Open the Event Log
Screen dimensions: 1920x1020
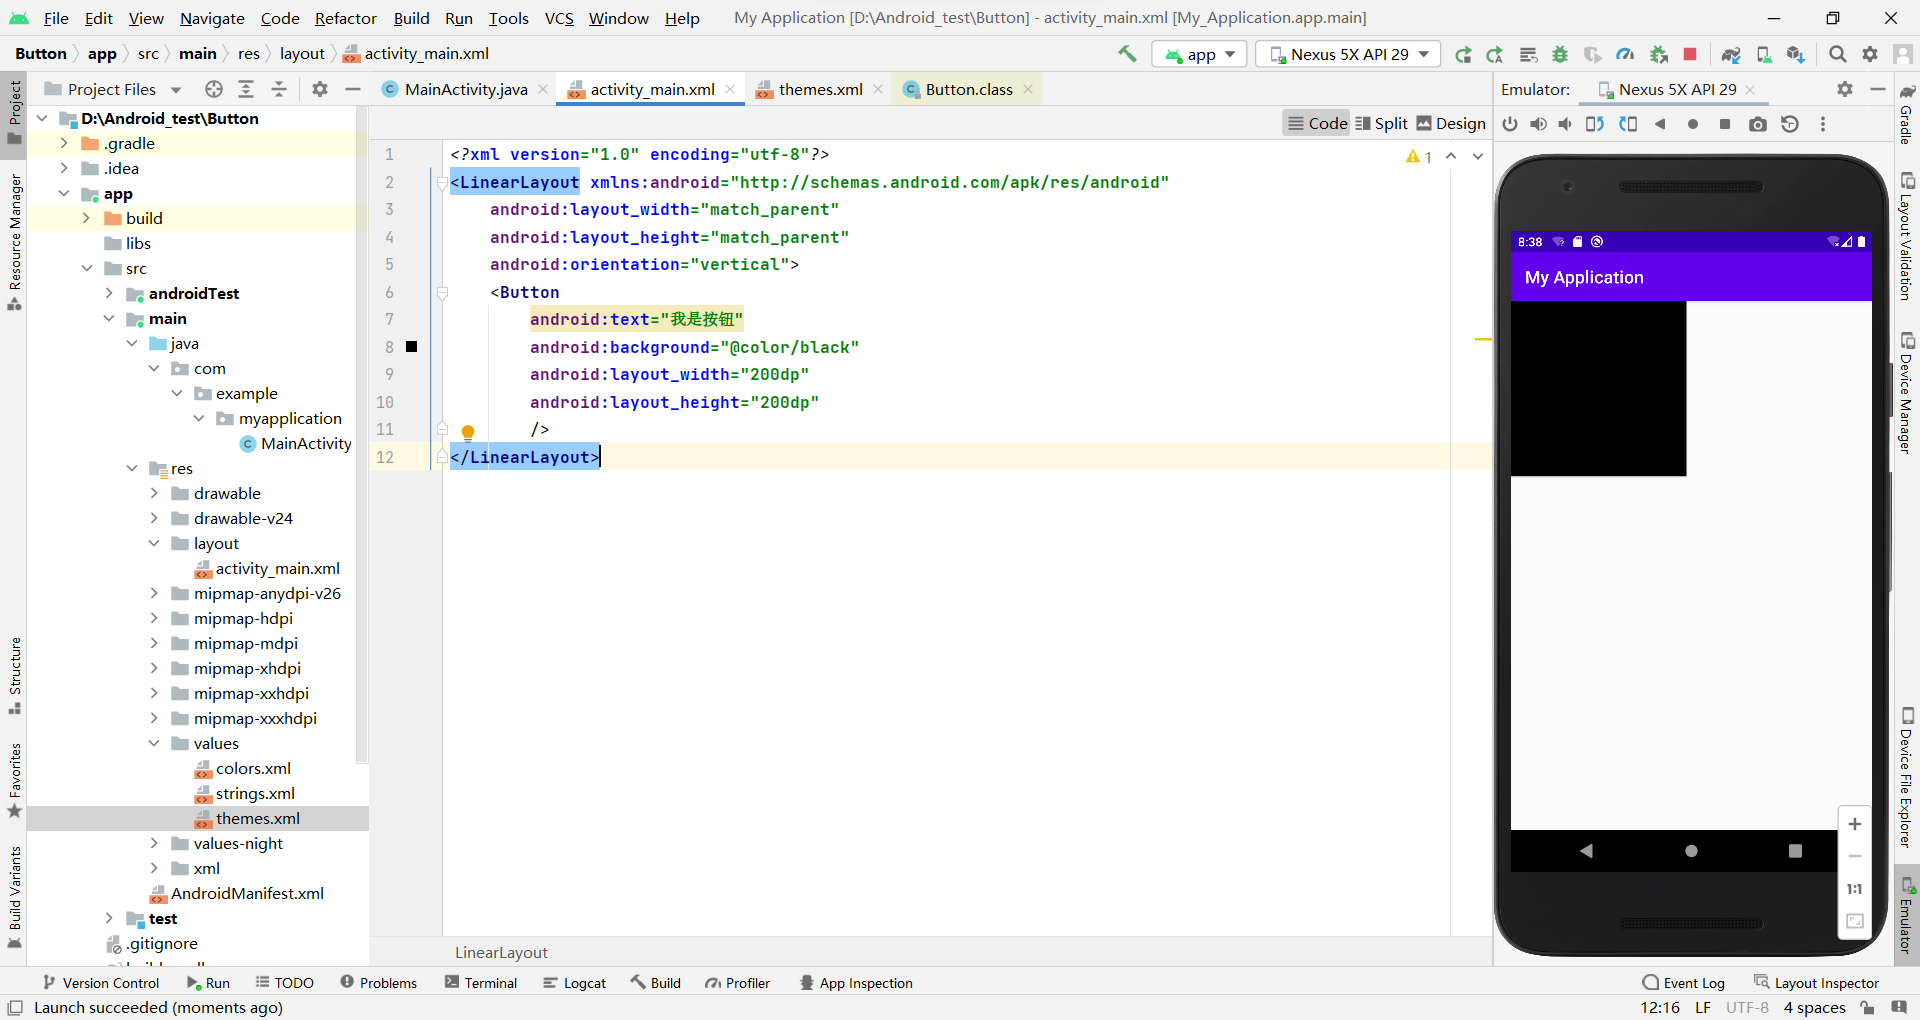(1693, 982)
